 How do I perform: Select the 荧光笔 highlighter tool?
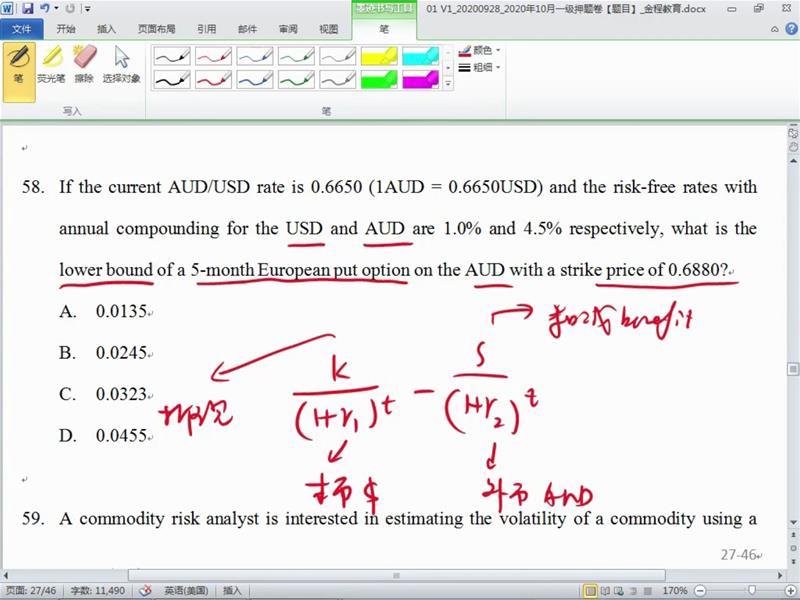pyautogui.click(x=52, y=64)
